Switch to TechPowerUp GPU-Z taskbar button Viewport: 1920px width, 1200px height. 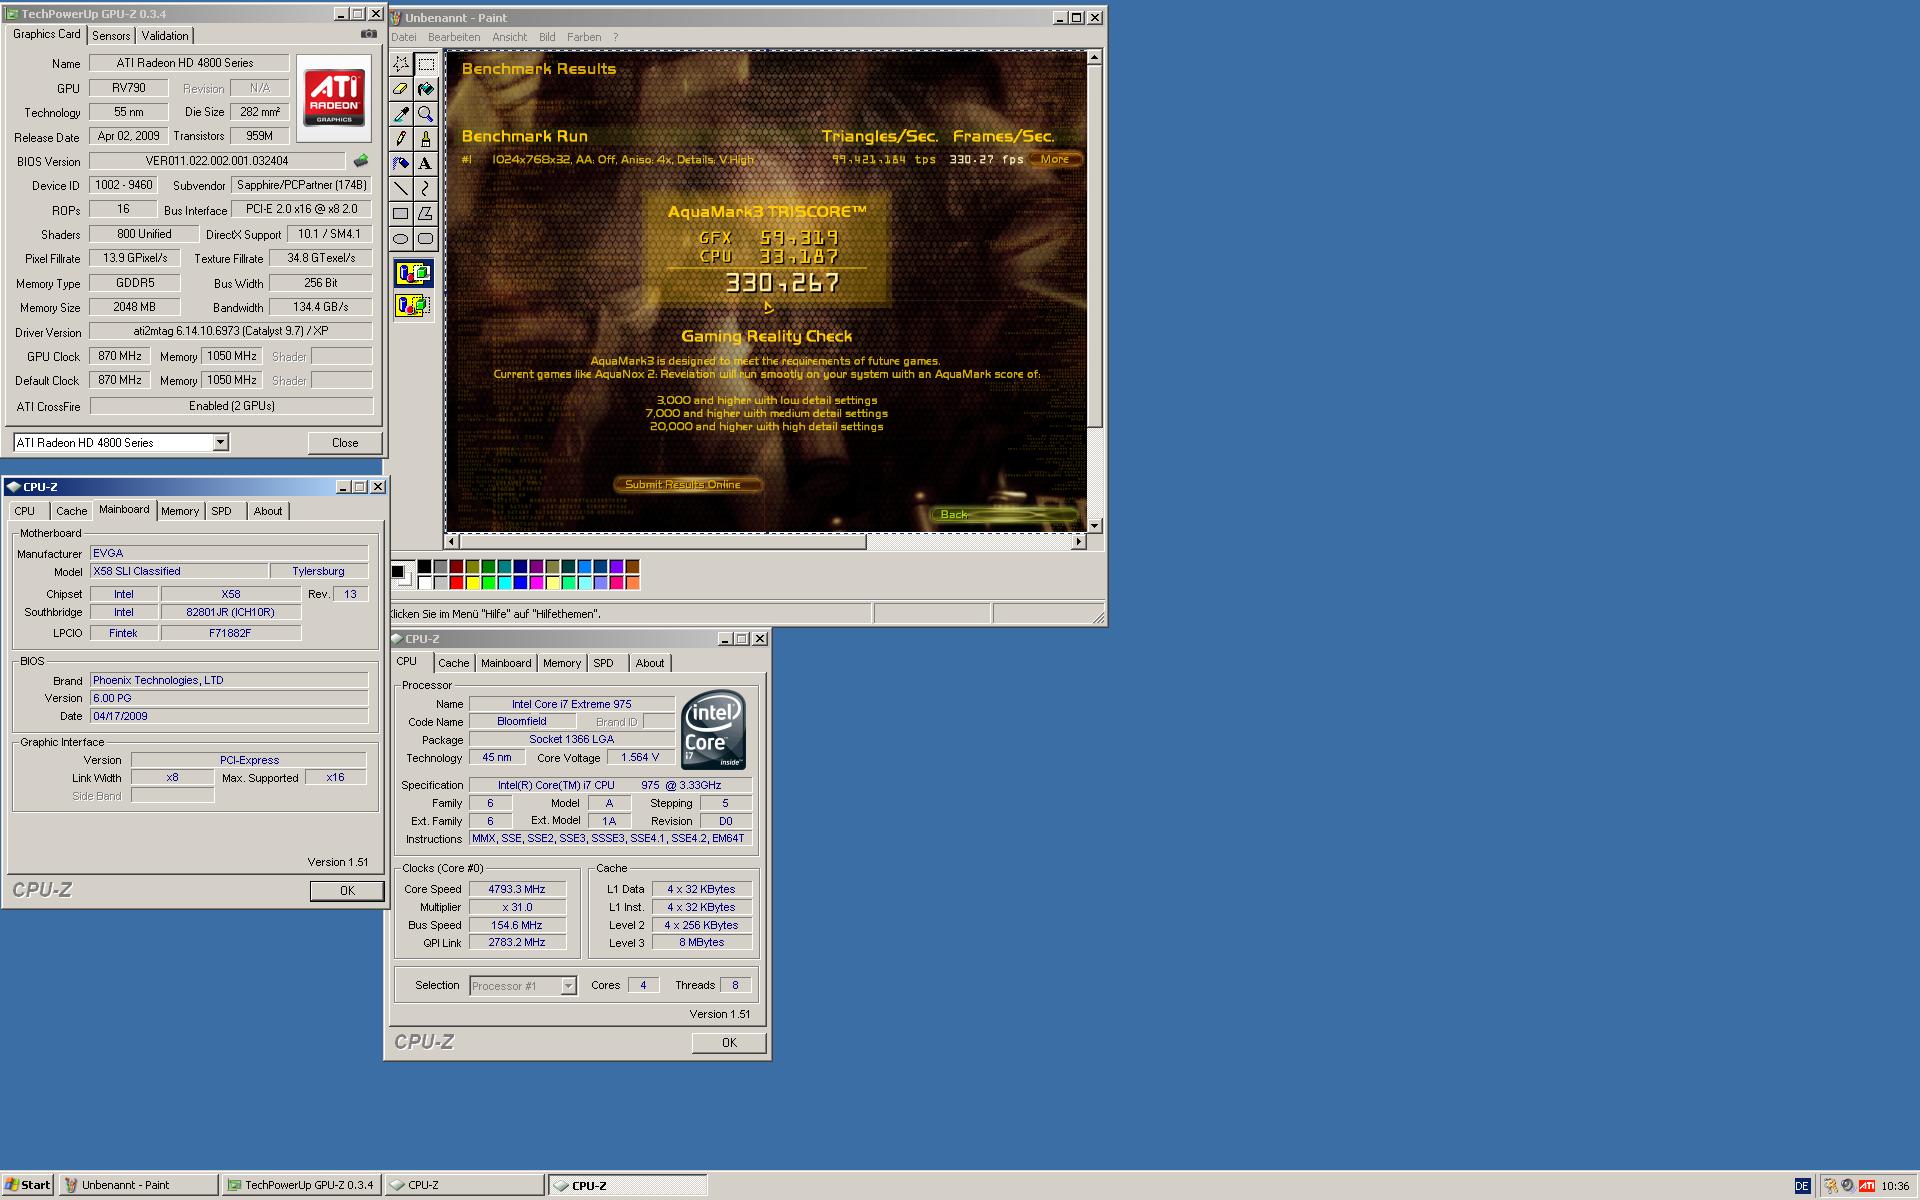click(302, 1185)
